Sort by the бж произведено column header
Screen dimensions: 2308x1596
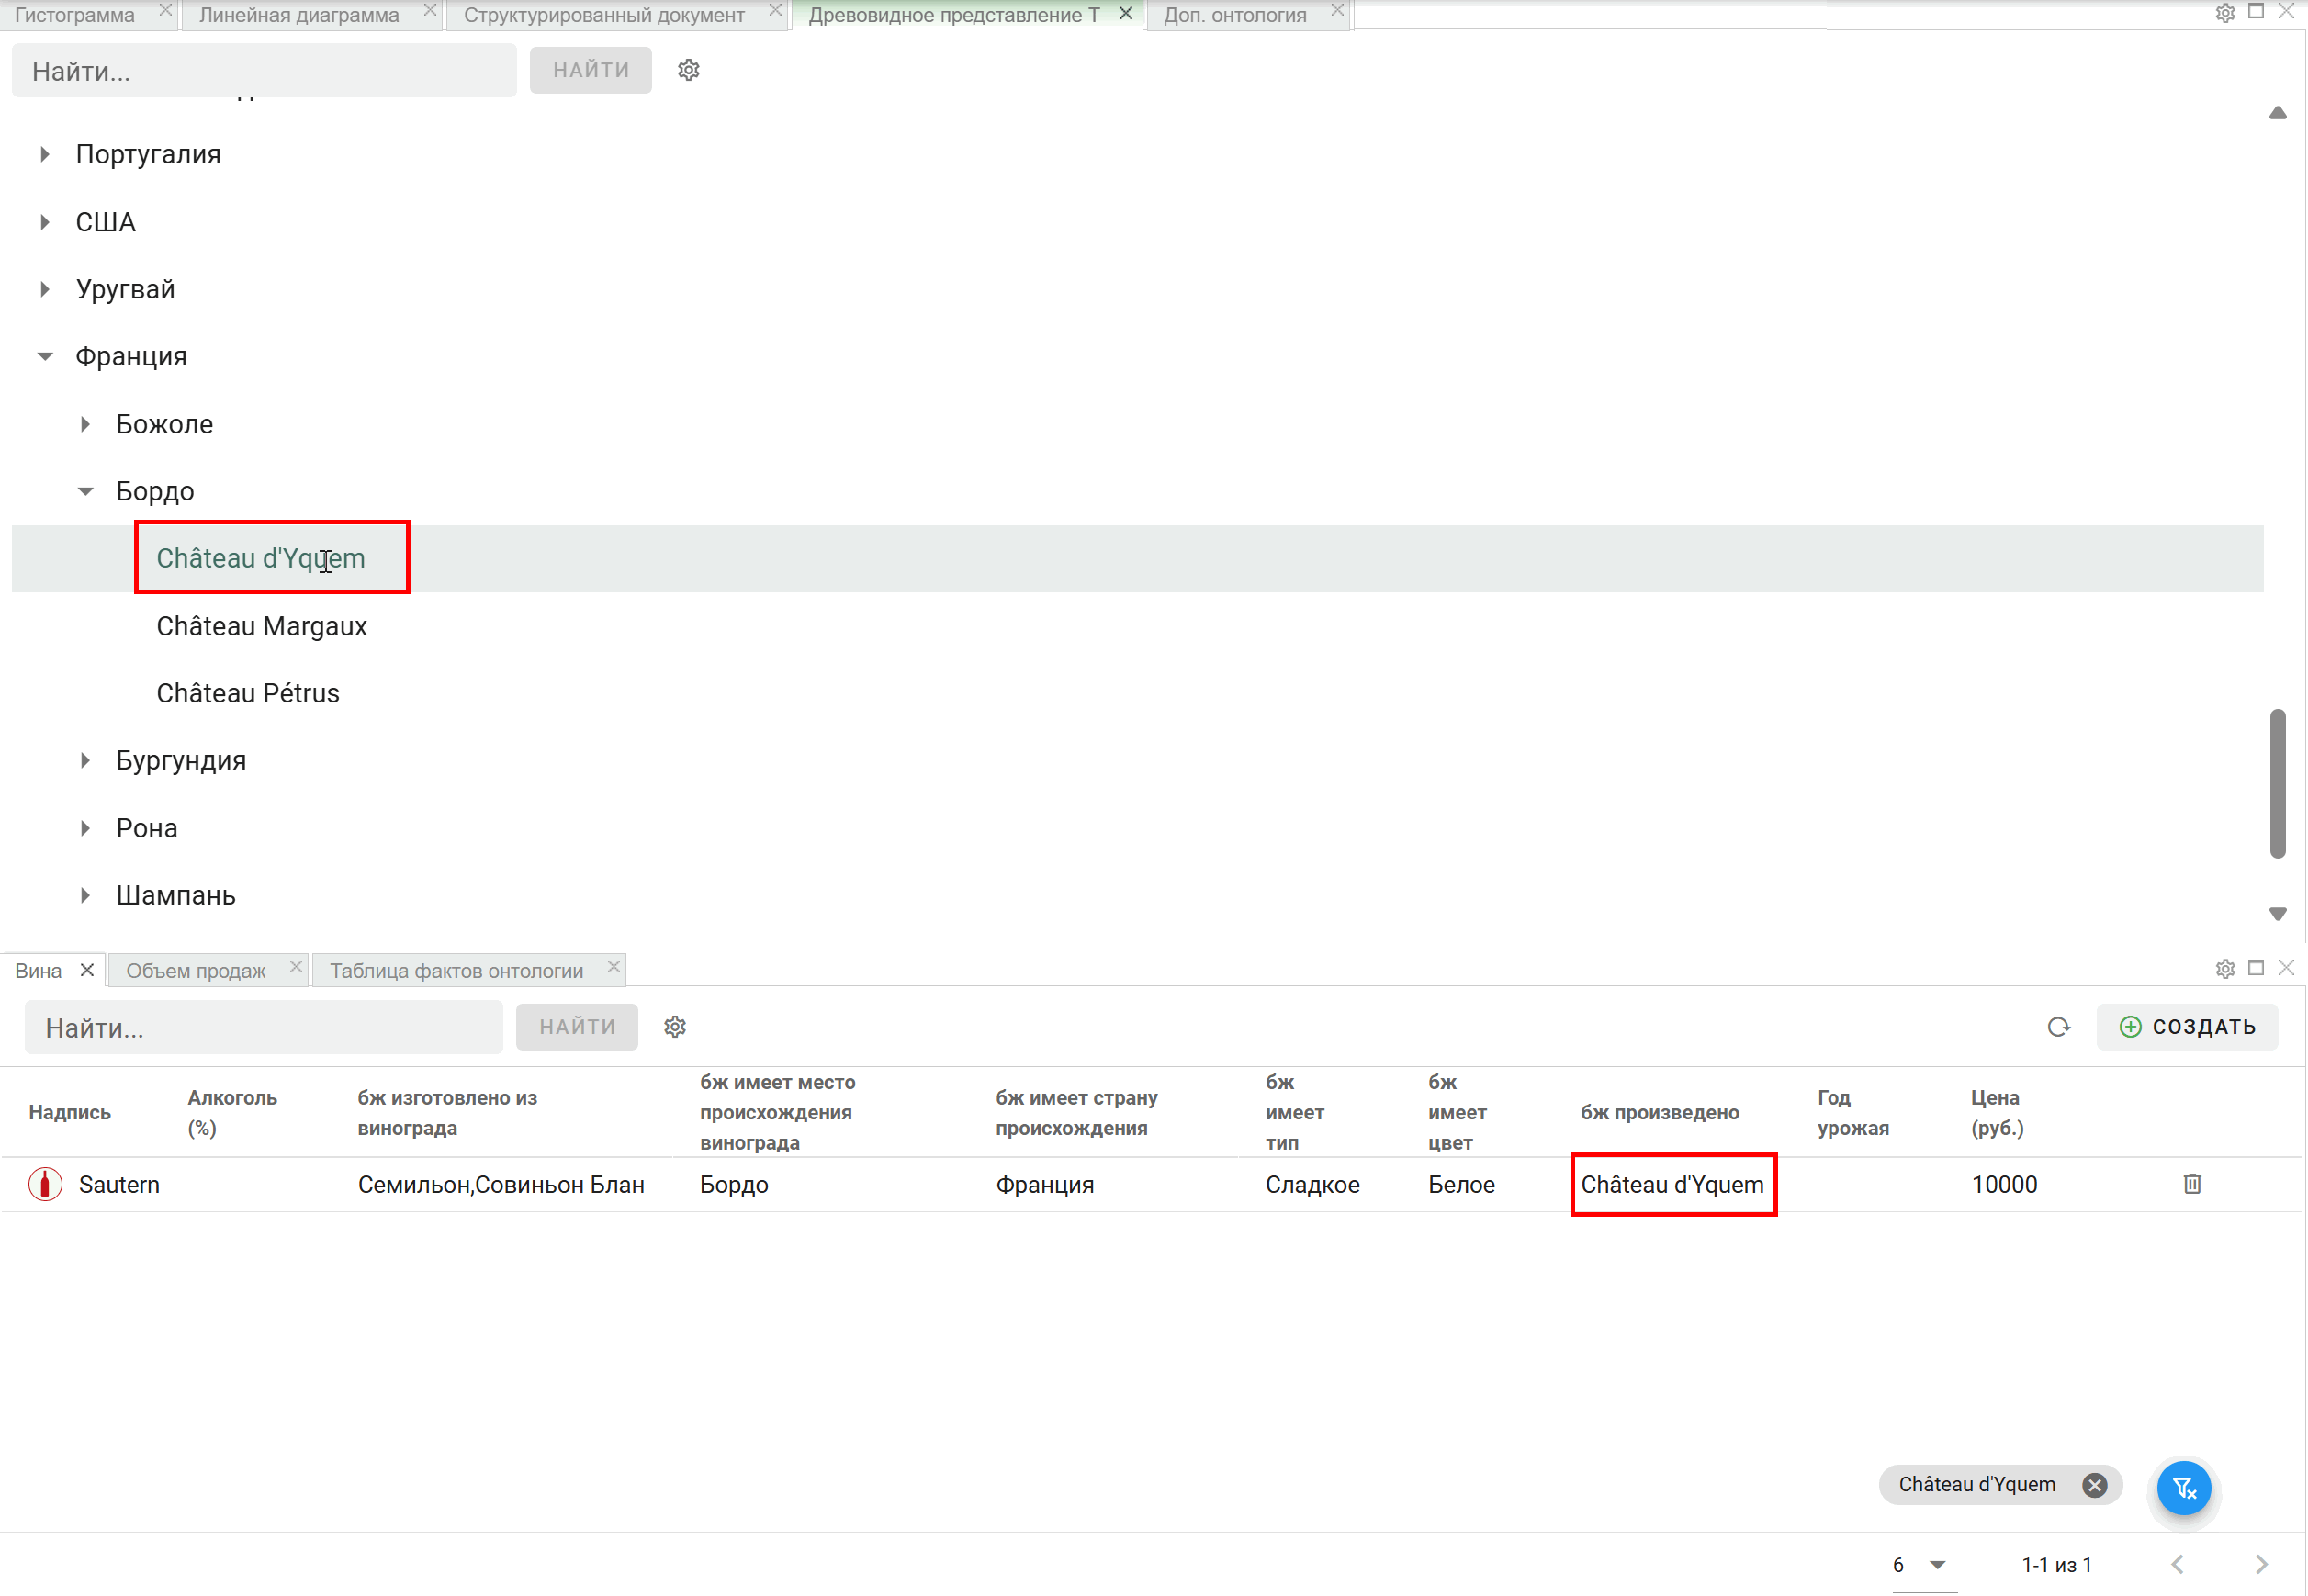1660,1113
